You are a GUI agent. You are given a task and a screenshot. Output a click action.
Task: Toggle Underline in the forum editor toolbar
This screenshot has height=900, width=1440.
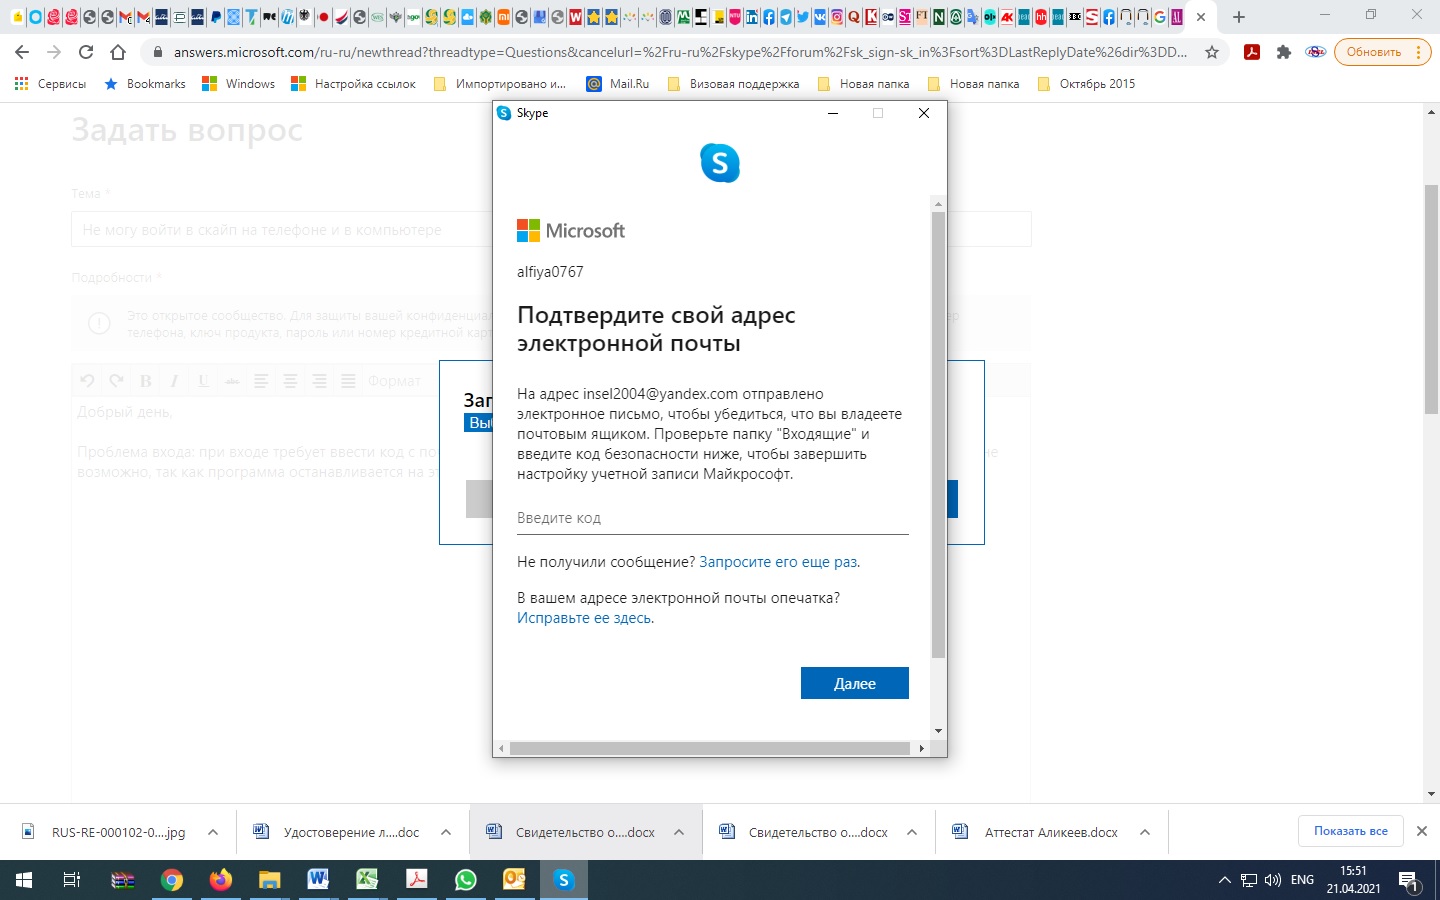(x=203, y=381)
